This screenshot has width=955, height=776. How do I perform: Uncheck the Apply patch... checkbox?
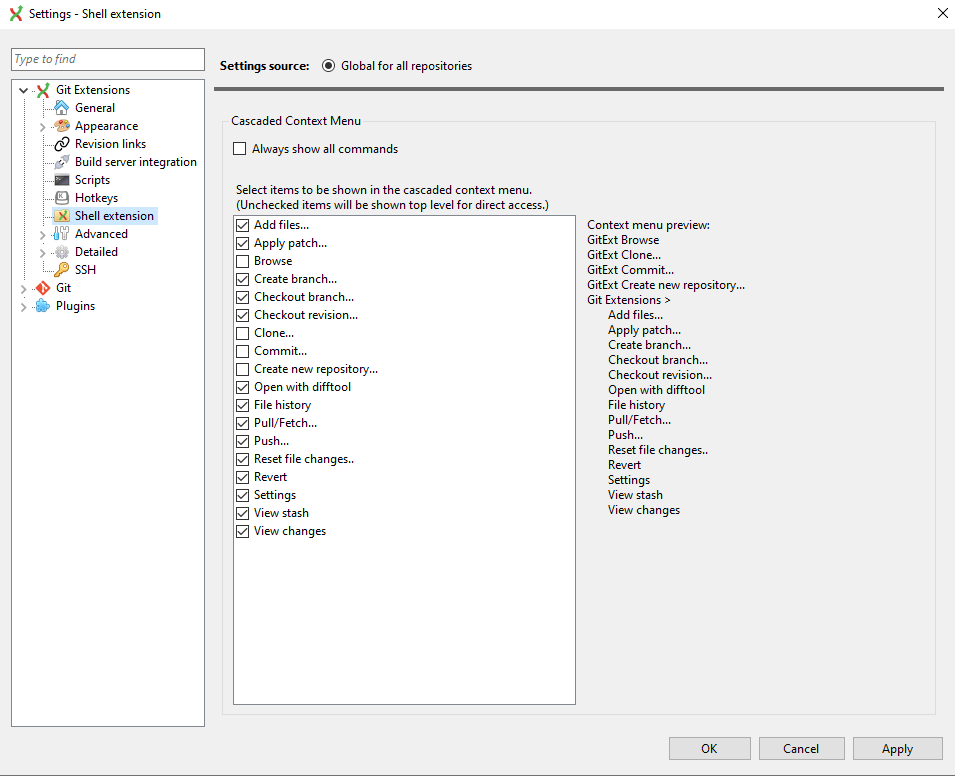coord(242,243)
